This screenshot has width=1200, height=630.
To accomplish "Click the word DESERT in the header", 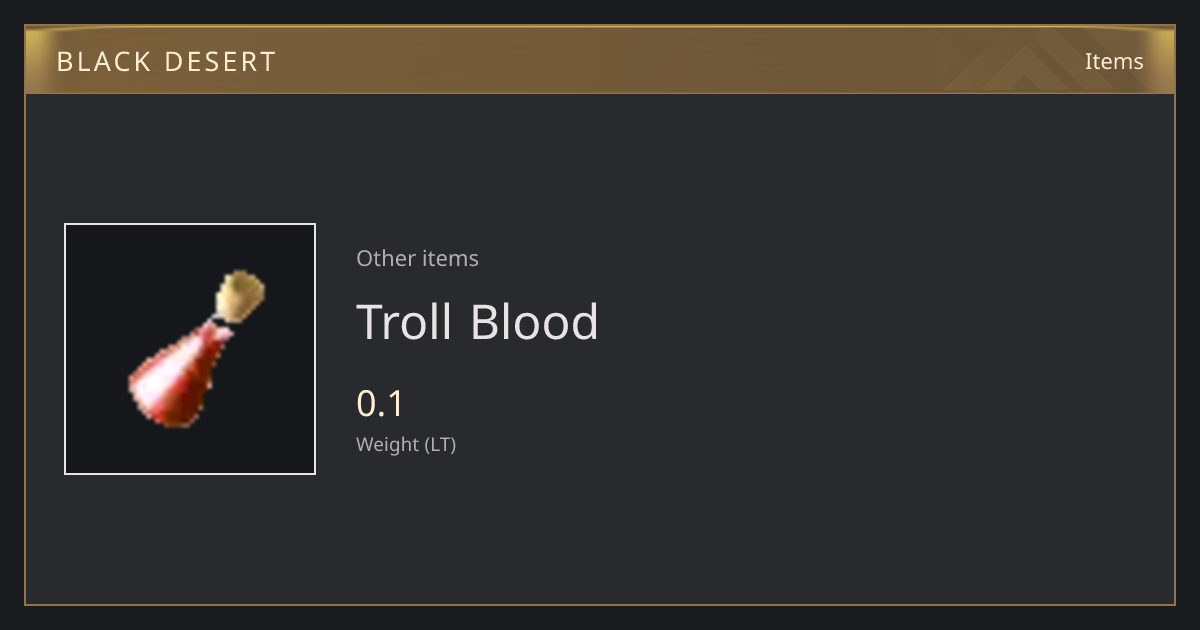I will coord(220,62).
